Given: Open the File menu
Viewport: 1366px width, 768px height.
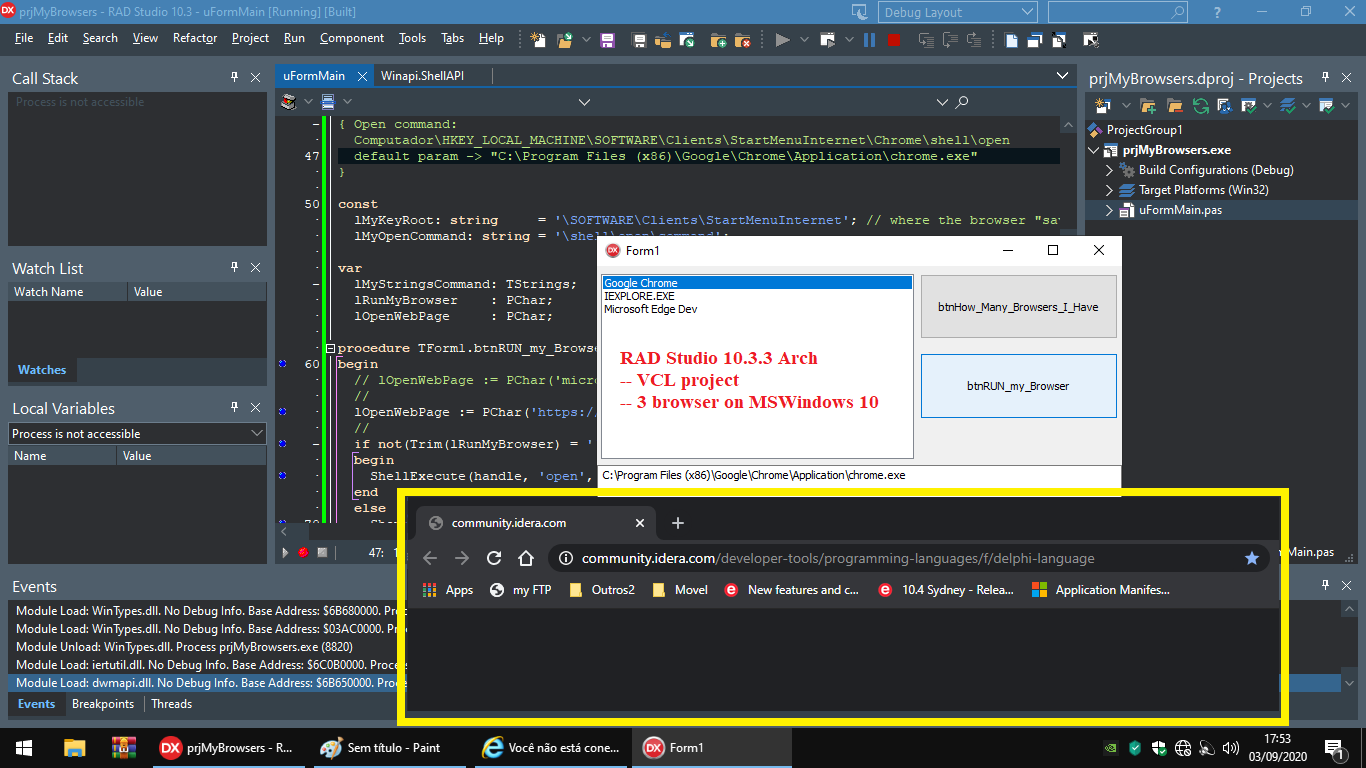Looking at the screenshot, I should (x=24, y=38).
